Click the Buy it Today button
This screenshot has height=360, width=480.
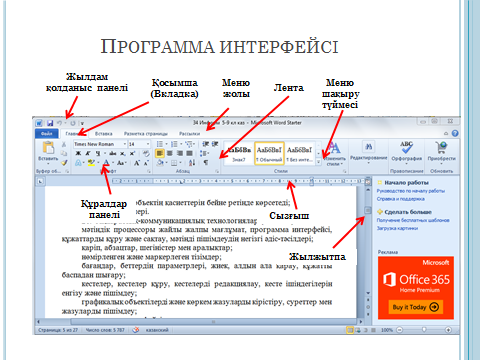point(416,307)
